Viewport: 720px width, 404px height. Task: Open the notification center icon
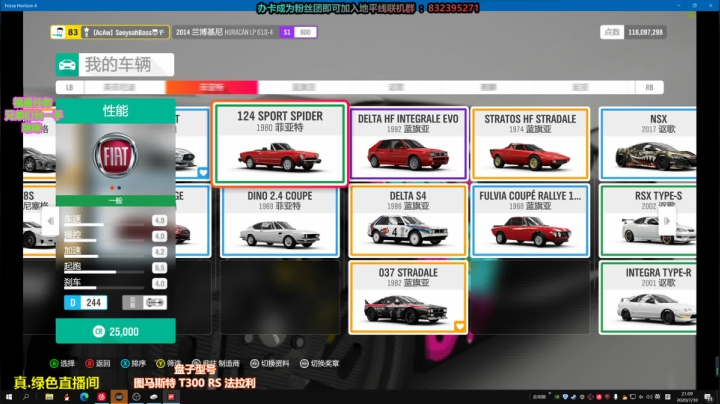coord(709,397)
